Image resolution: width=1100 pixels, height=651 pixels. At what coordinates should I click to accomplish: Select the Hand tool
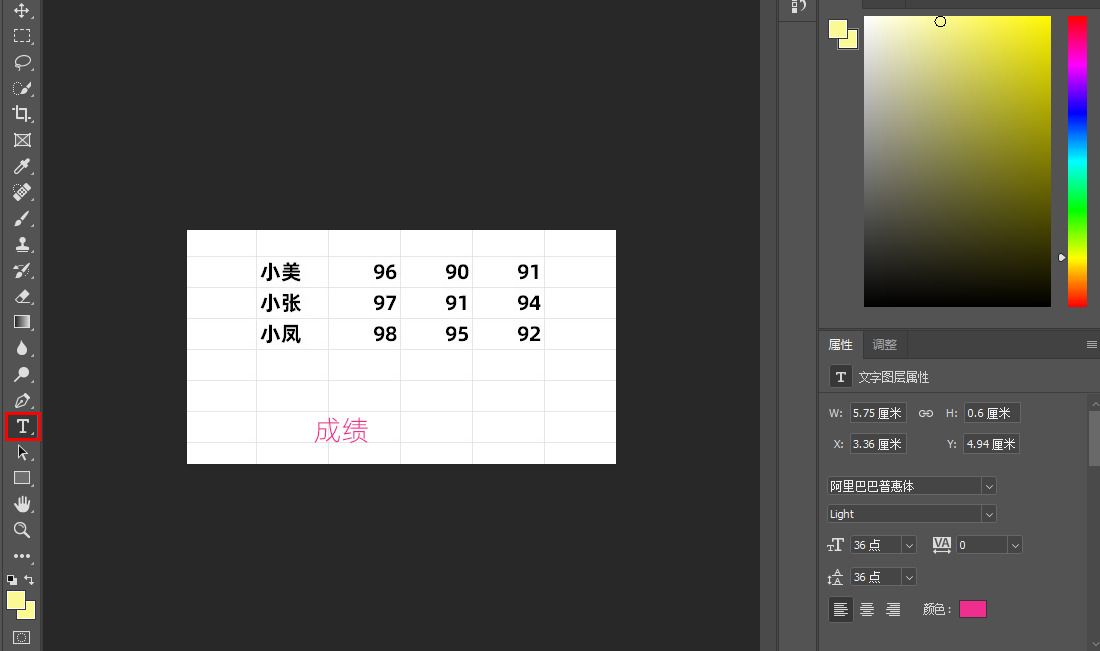point(22,504)
